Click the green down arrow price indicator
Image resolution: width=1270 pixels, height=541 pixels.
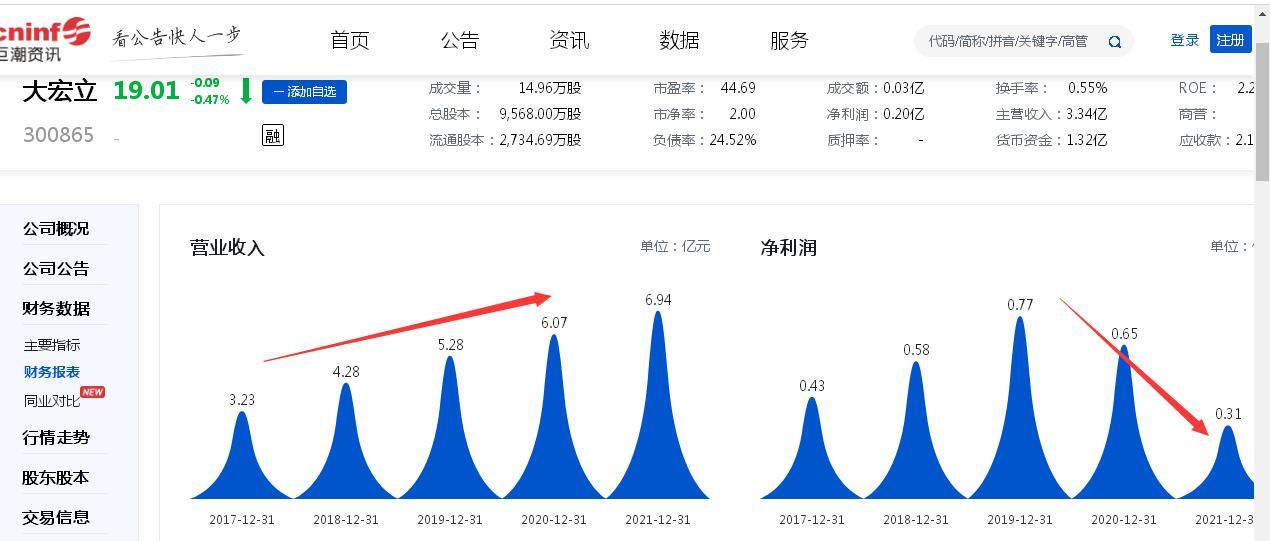pyautogui.click(x=245, y=91)
